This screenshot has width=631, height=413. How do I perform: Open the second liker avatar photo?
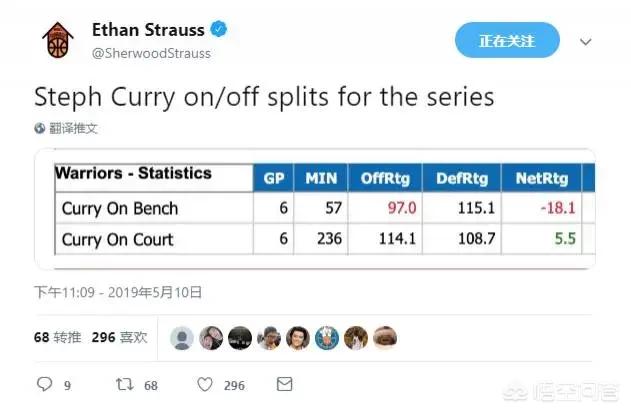tap(211, 338)
